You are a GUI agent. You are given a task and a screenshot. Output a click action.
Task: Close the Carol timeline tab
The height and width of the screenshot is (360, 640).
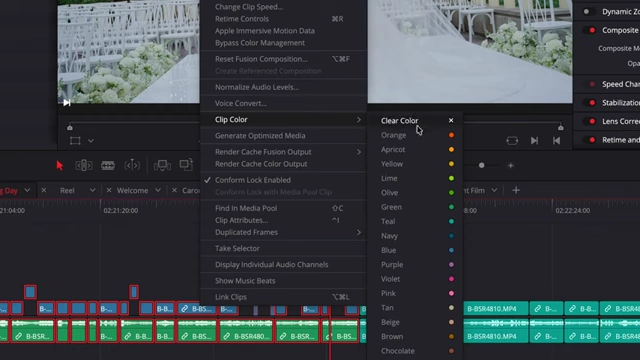(174, 190)
